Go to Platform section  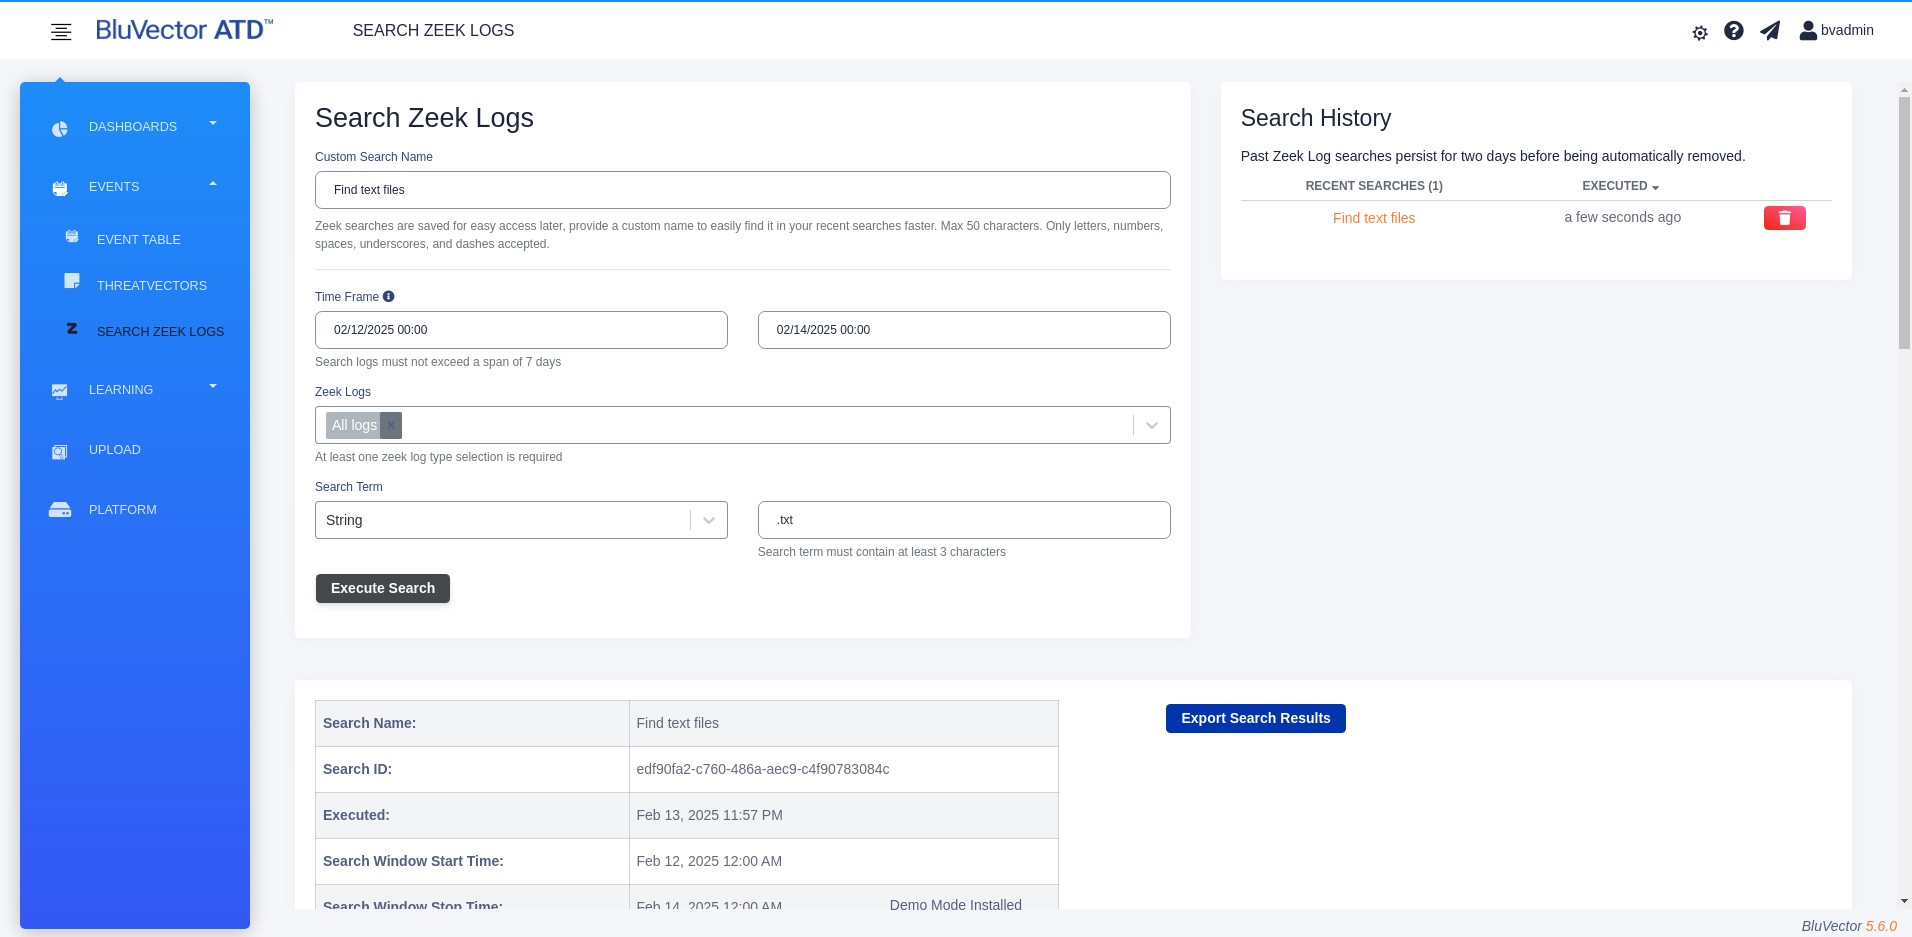(123, 510)
